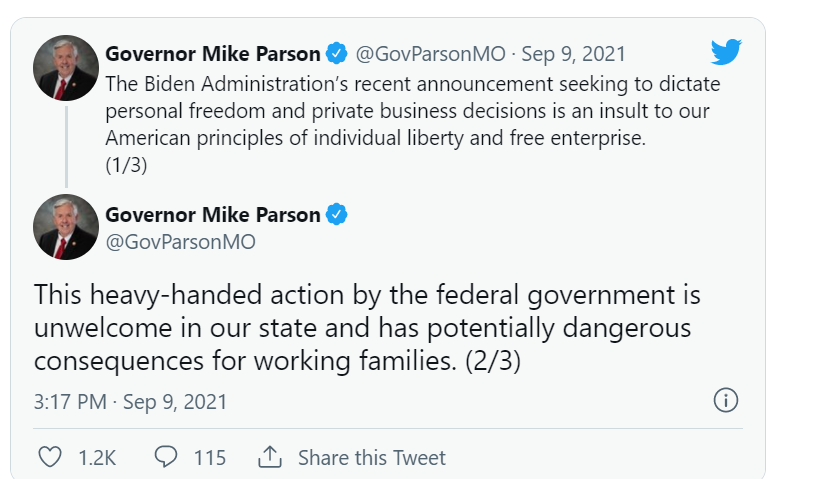Like the tweet with the heart icon
813x479 pixels.
49,457
